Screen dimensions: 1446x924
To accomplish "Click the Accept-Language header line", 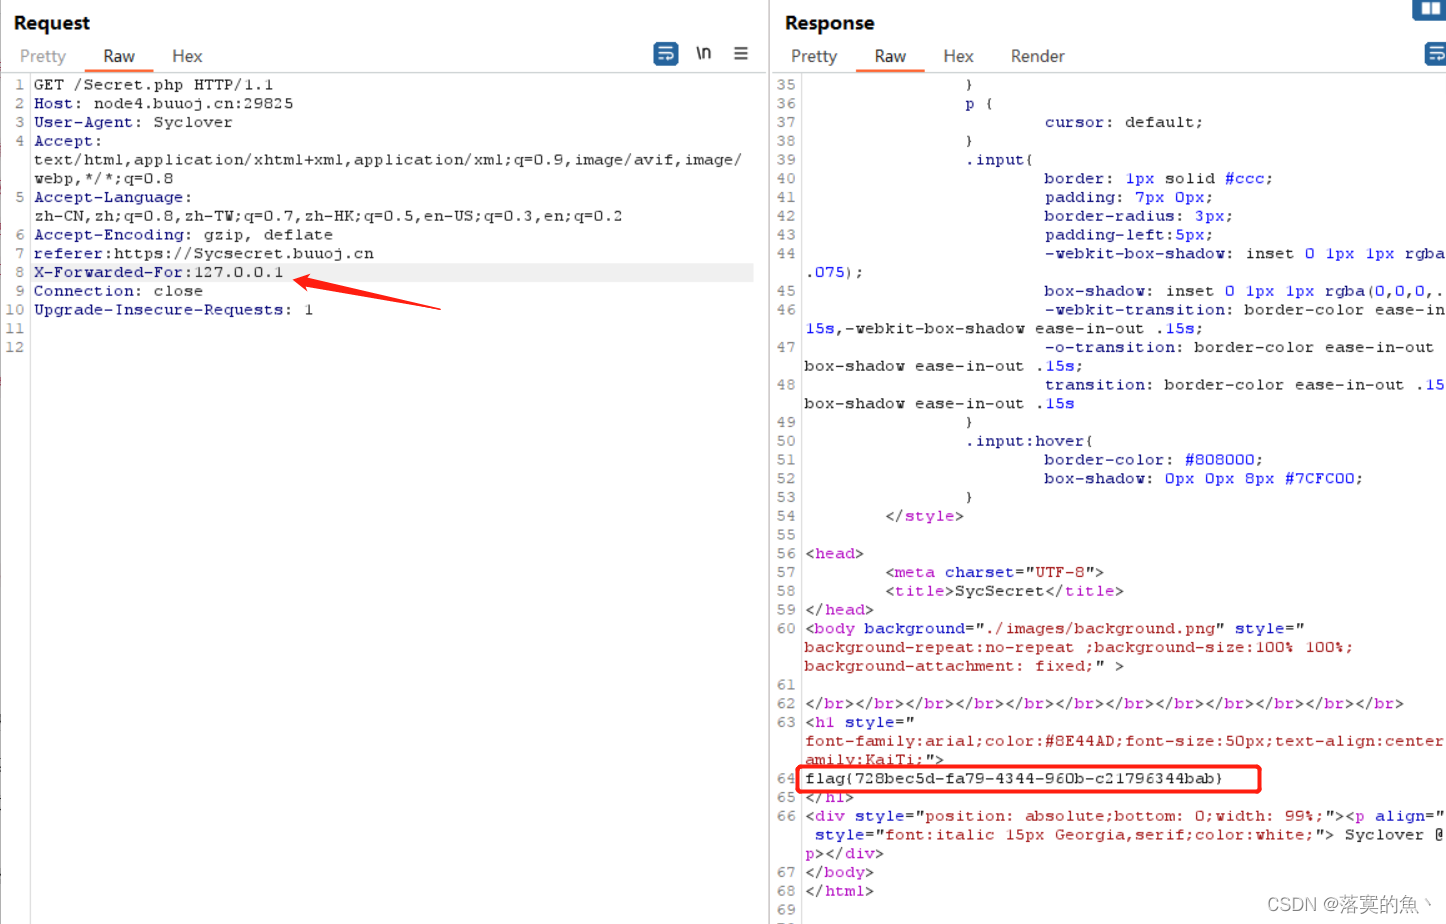I will [x=328, y=207].
